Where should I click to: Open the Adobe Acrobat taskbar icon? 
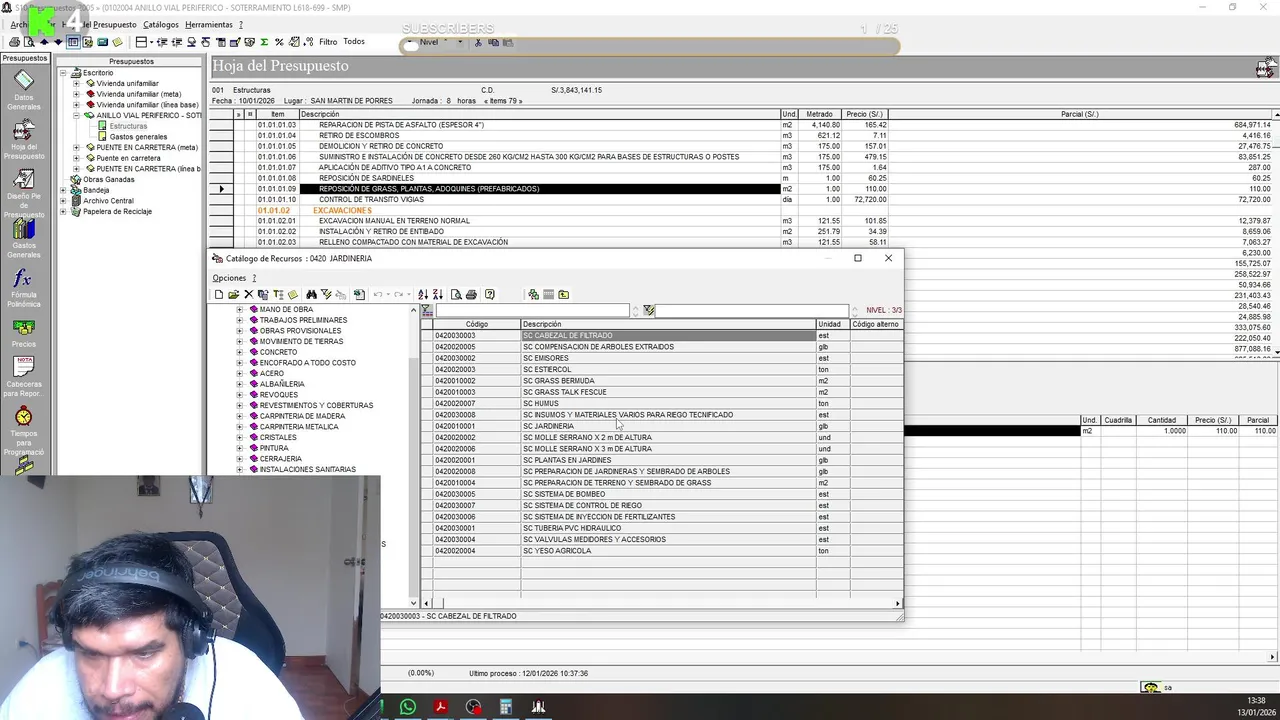tap(440, 707)
